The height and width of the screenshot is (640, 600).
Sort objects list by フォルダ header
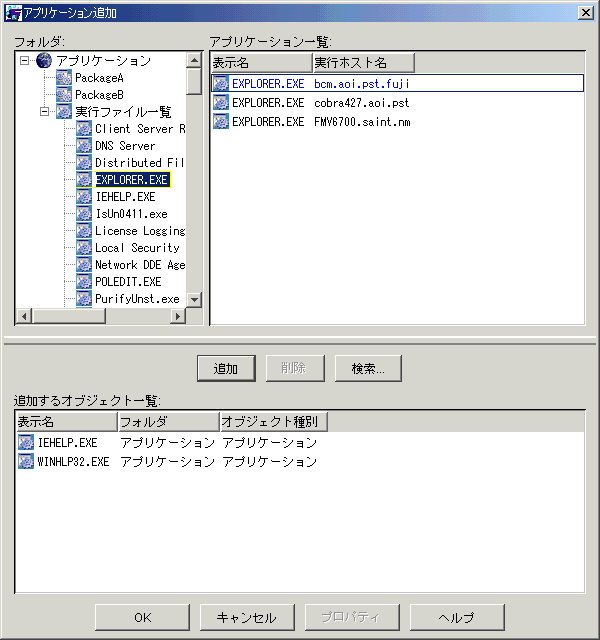pos(169,422)
